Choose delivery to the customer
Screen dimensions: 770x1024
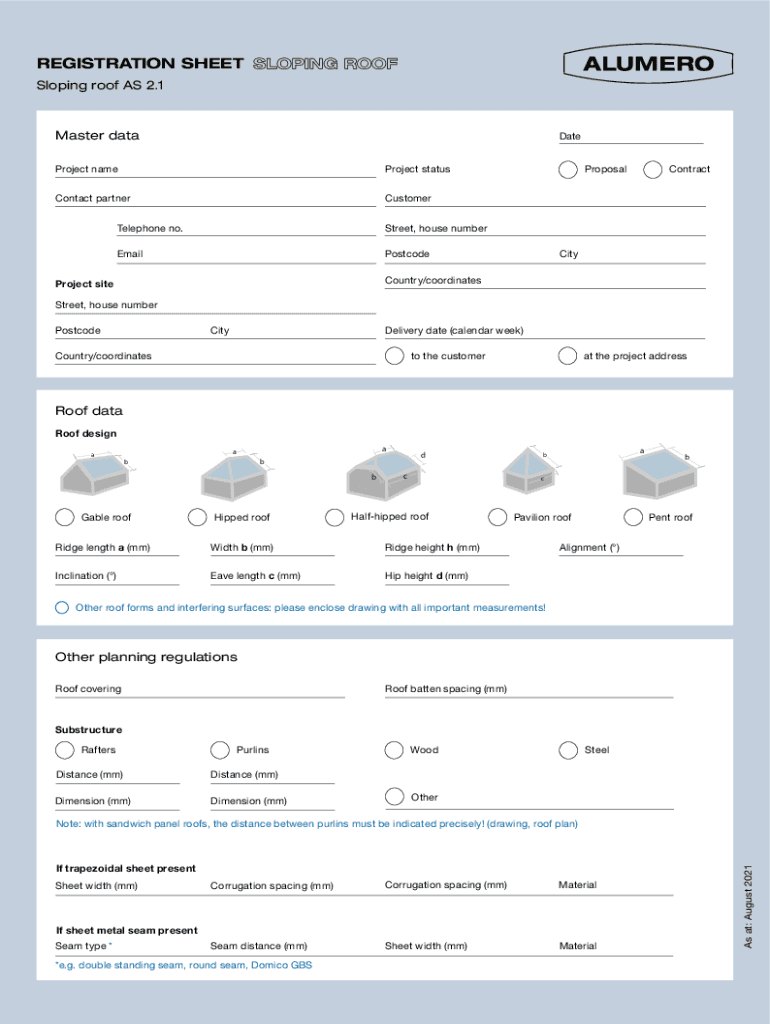[x=395, y=356]
